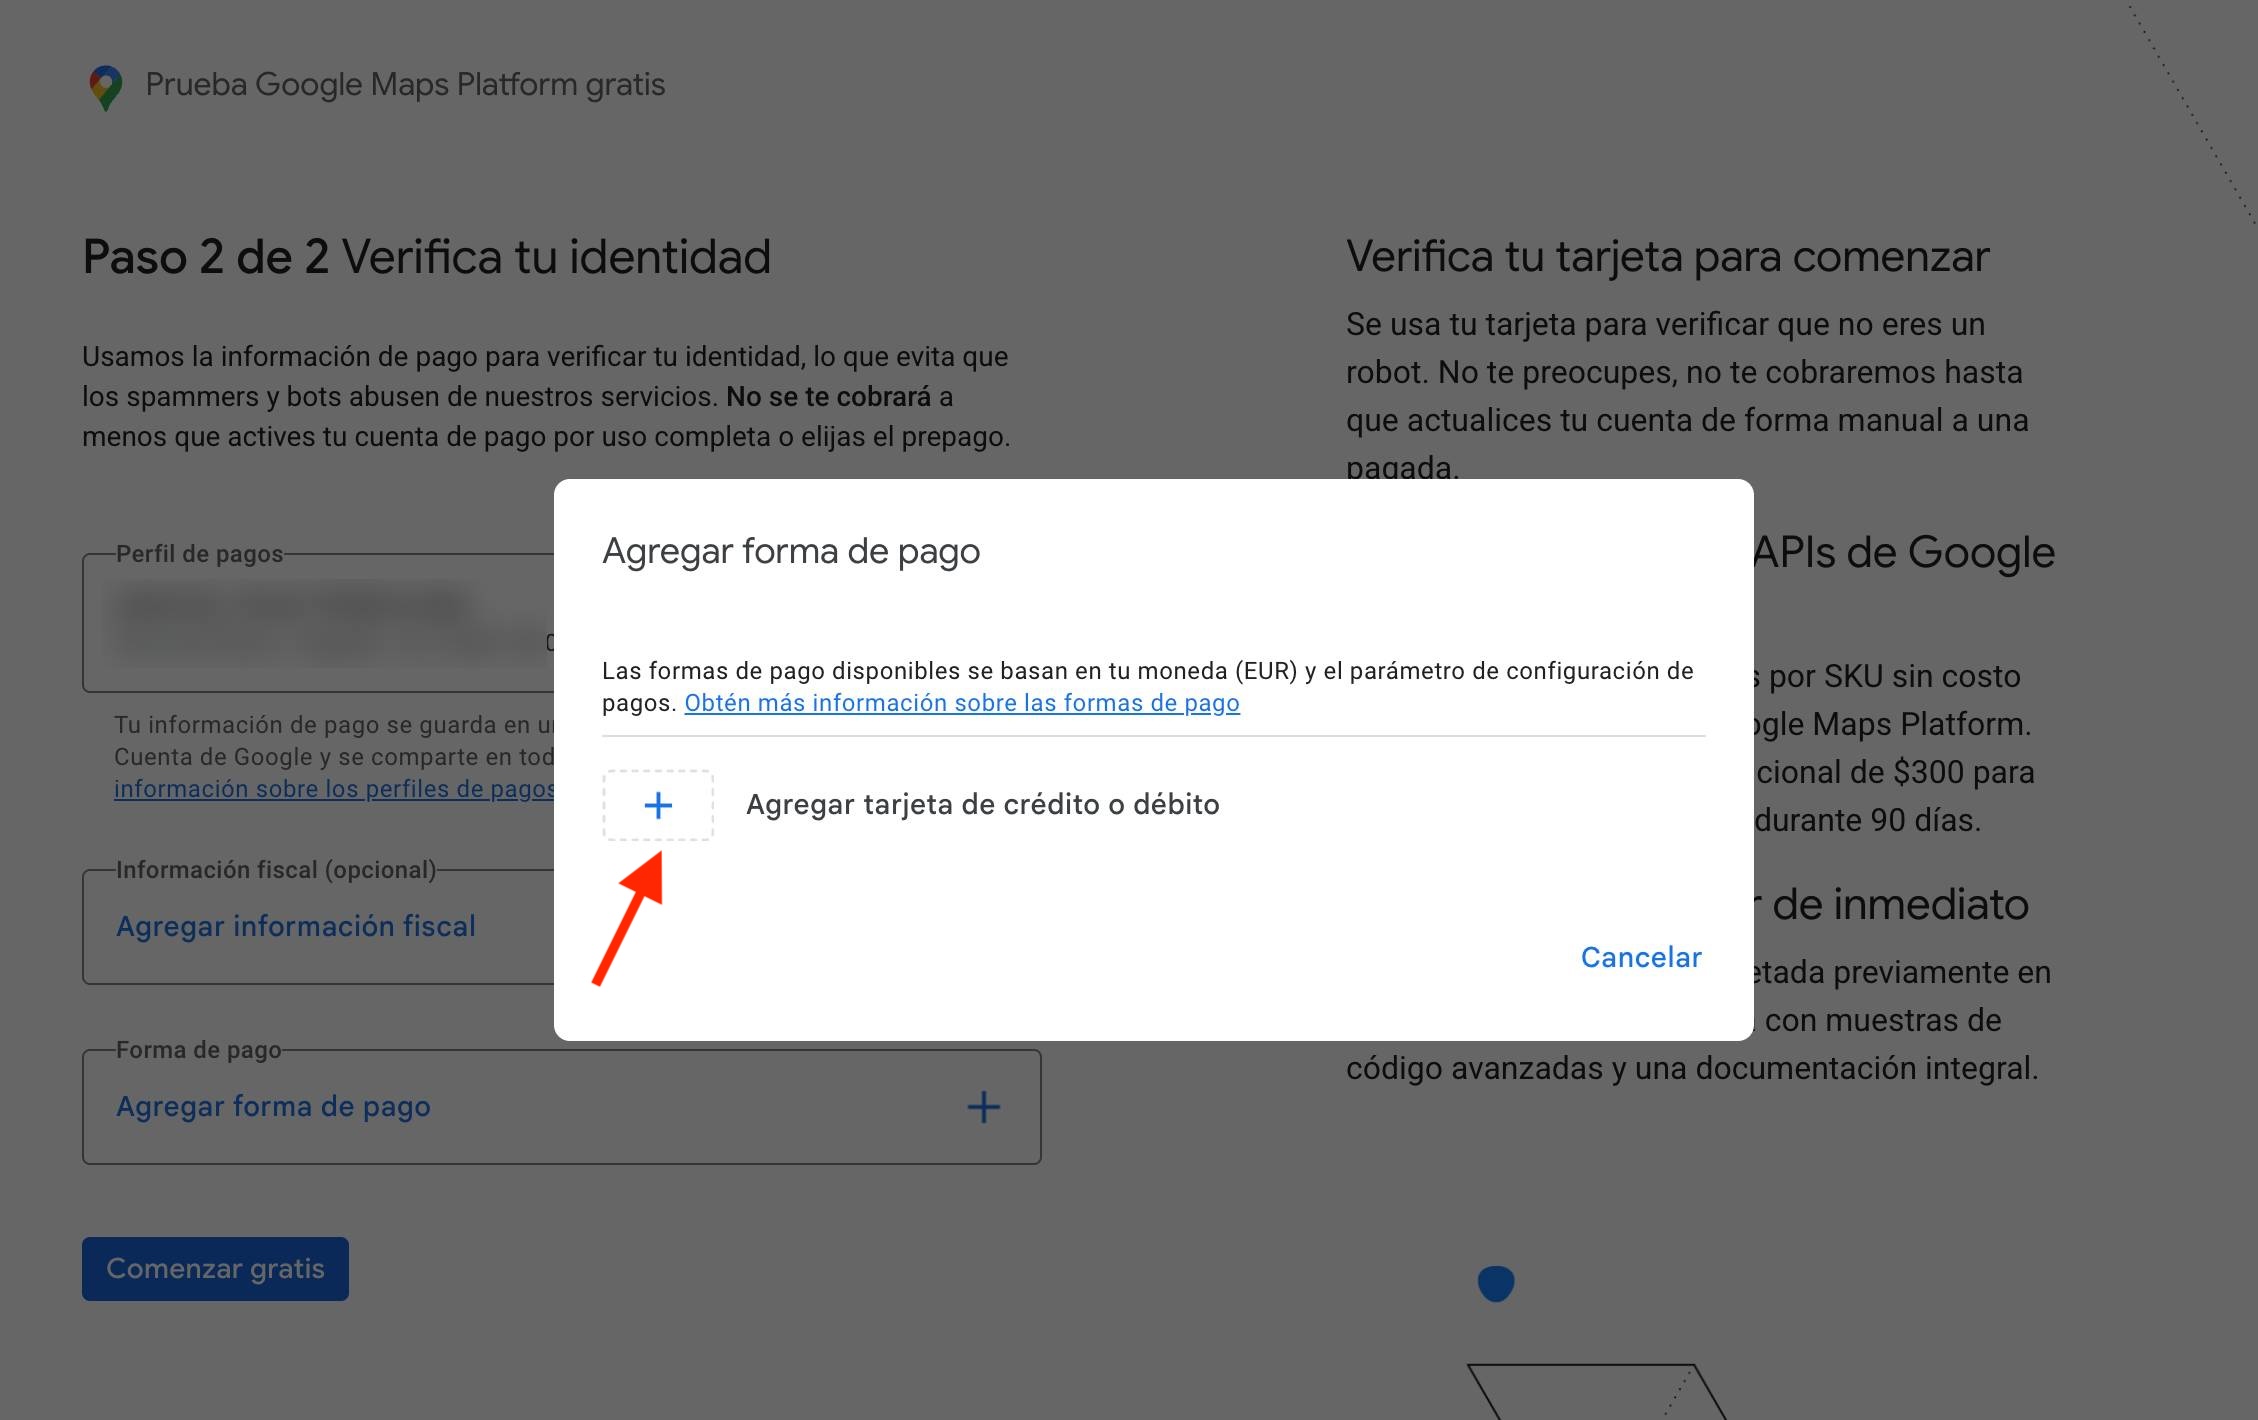Cancel the add payment method dialog

coord(1641,957)
